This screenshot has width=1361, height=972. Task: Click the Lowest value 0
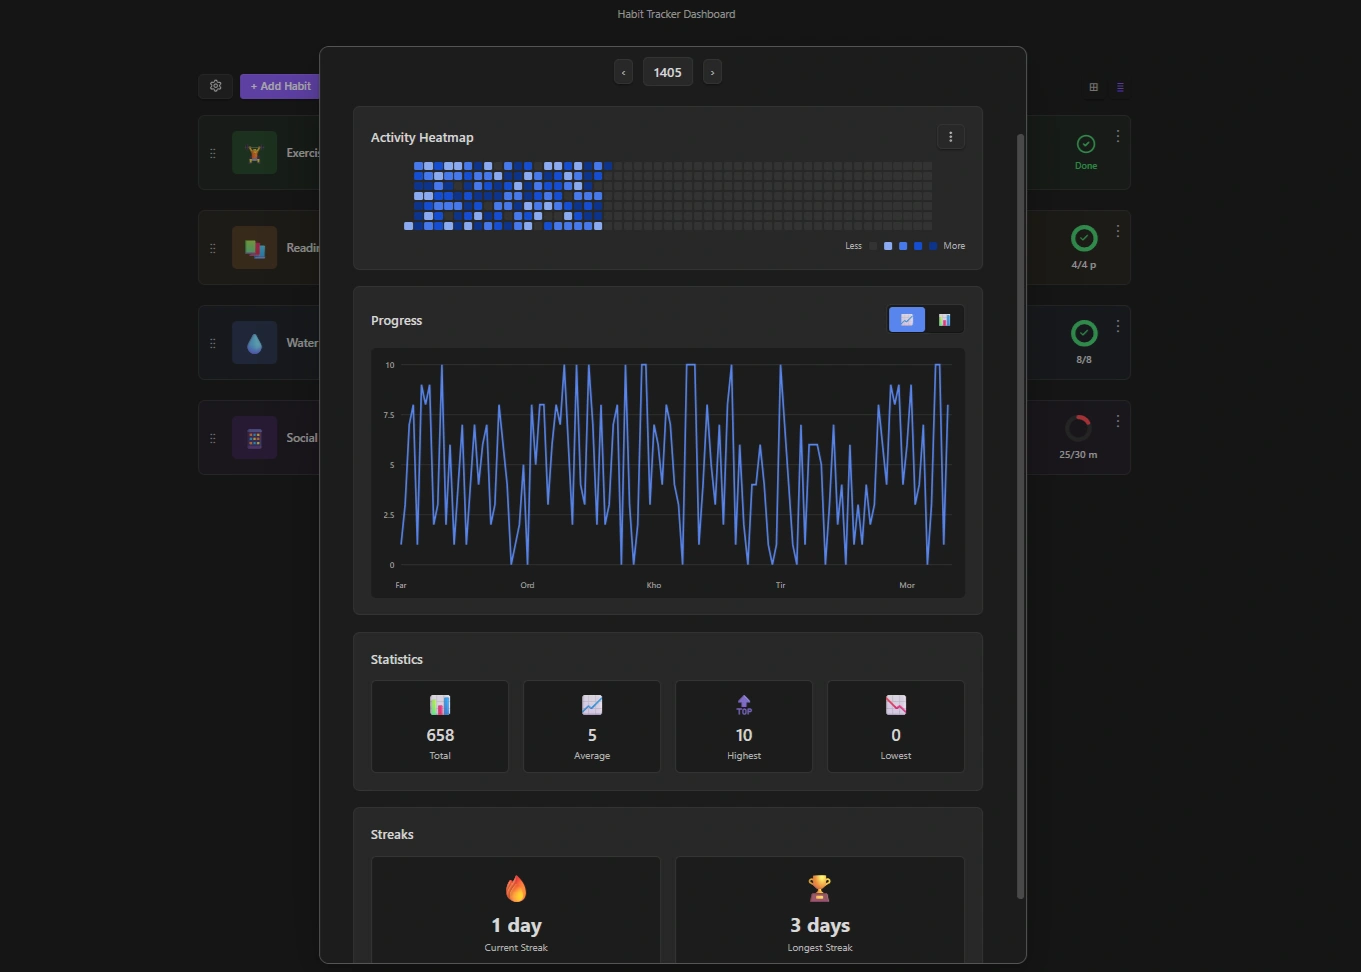pyautogui.click(x=896, y=735)
